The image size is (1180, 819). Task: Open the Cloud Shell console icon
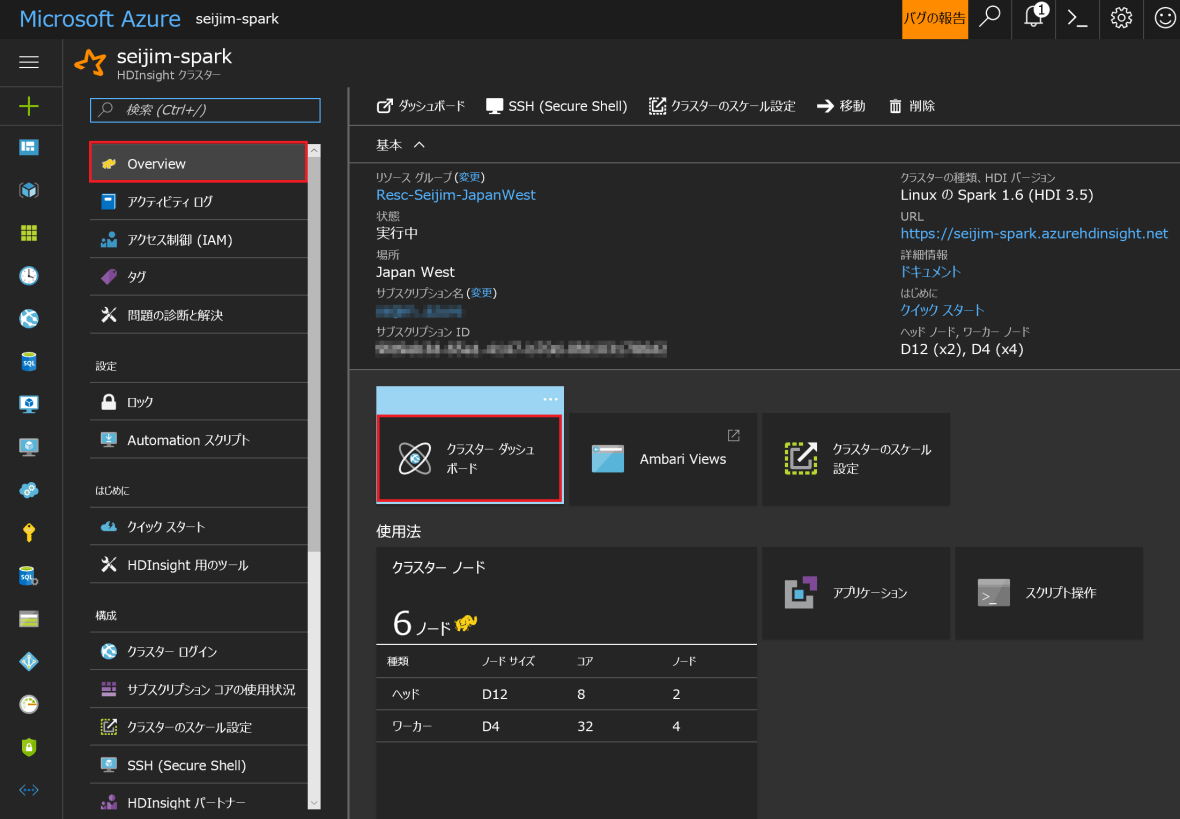(x=1077, y=18)
